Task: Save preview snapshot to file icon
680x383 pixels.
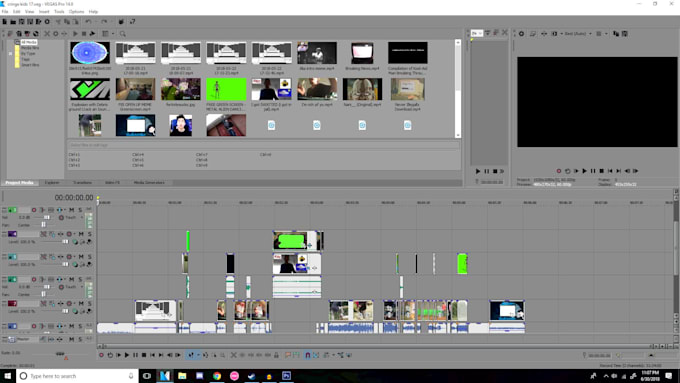Action: (x=624, y=34)
